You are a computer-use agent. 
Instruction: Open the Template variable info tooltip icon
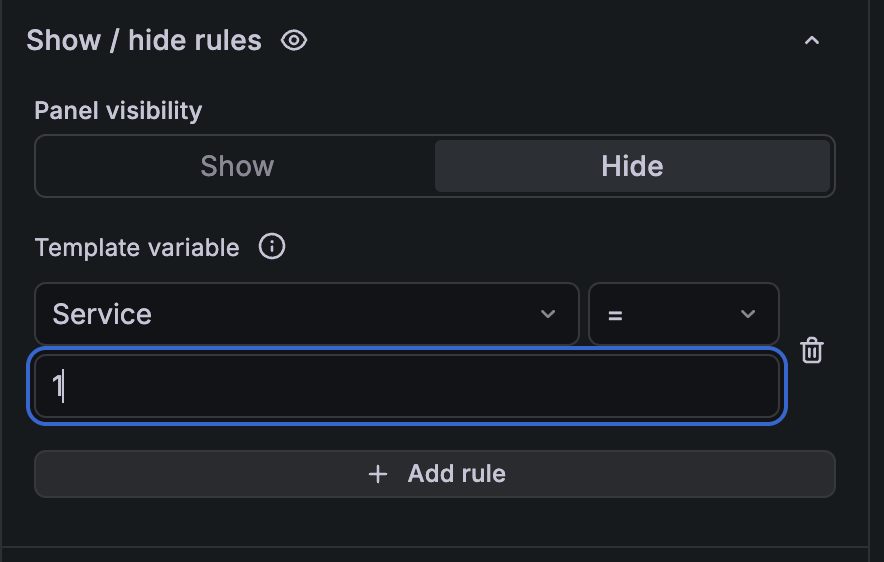click(272, 247)
